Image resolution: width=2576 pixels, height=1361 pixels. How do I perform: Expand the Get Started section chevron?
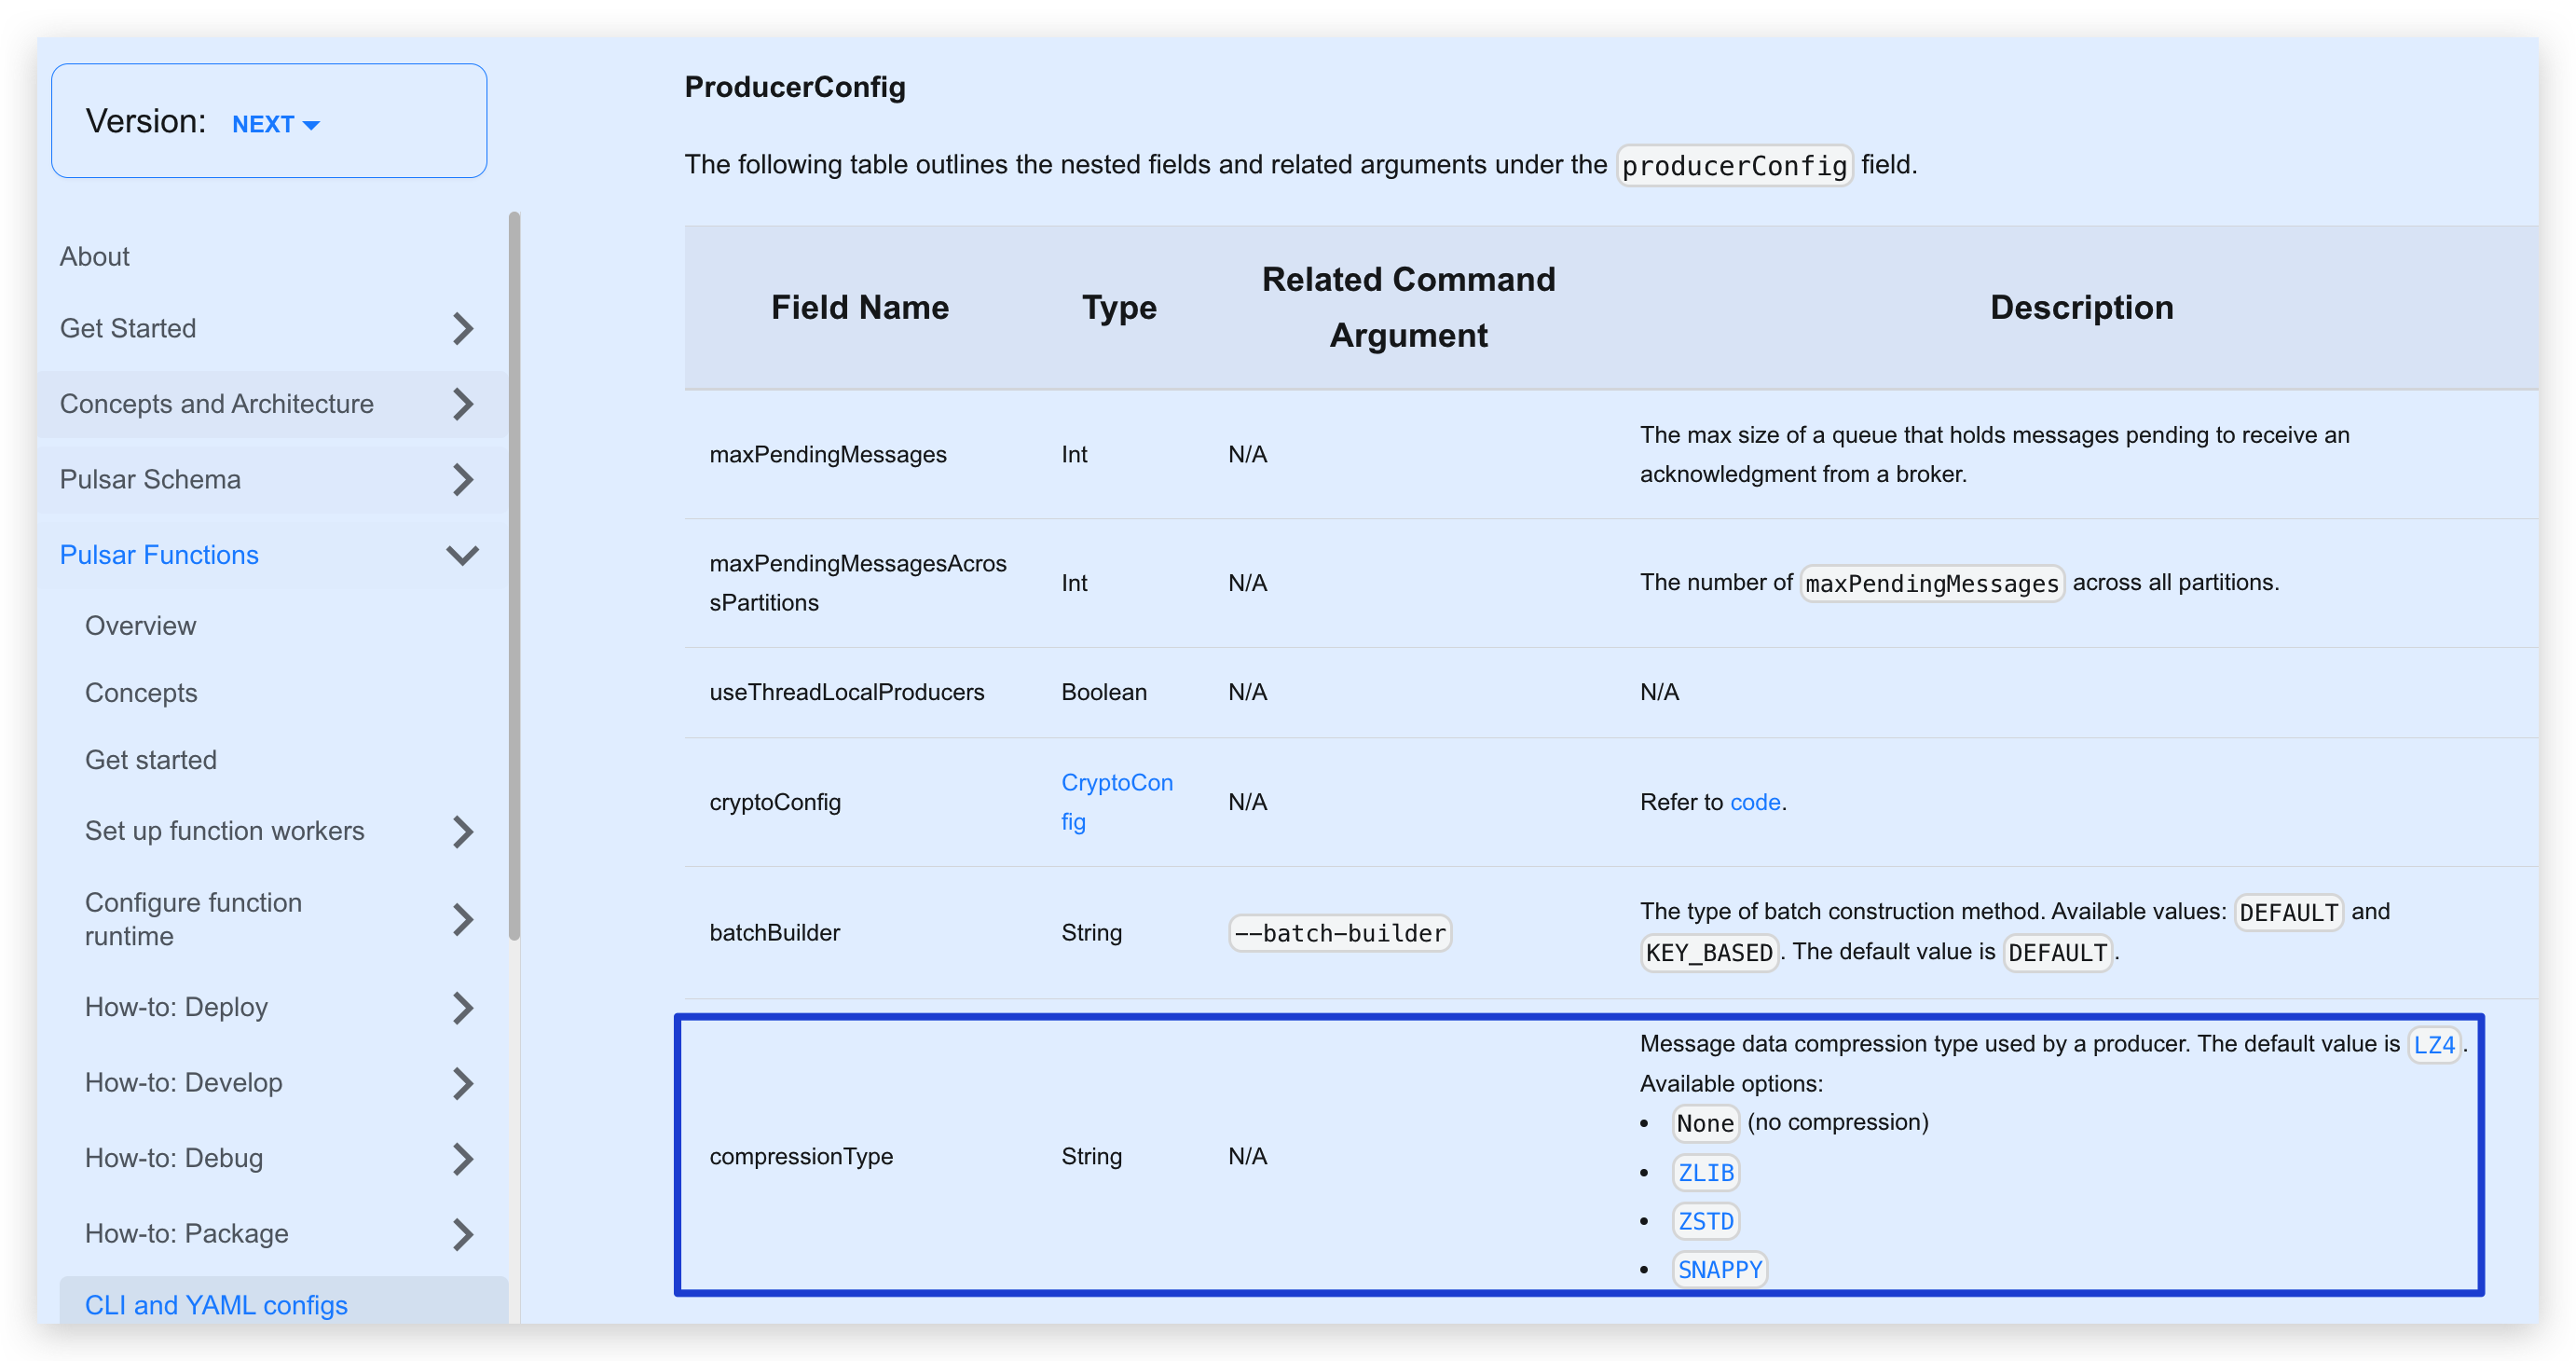point(462,328)
